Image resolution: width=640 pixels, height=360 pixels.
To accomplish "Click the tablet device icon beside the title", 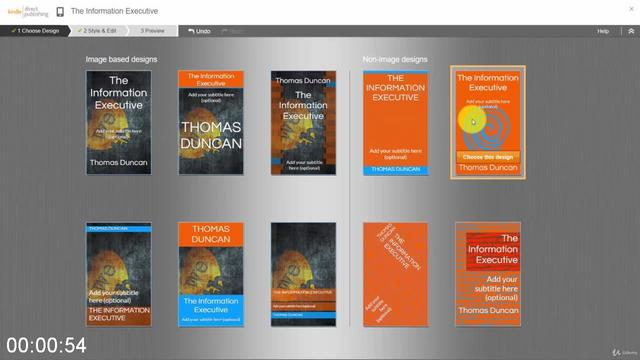I will [60, 11].
